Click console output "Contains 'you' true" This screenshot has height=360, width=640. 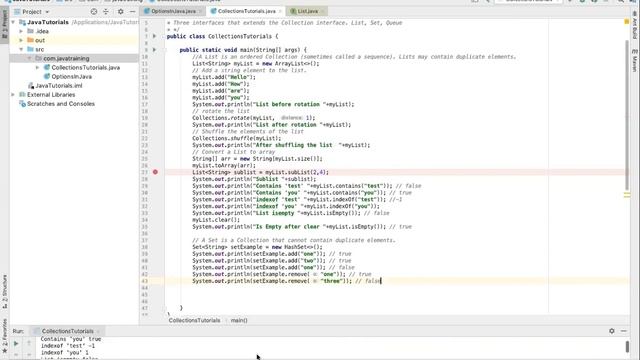click(71, 339)
